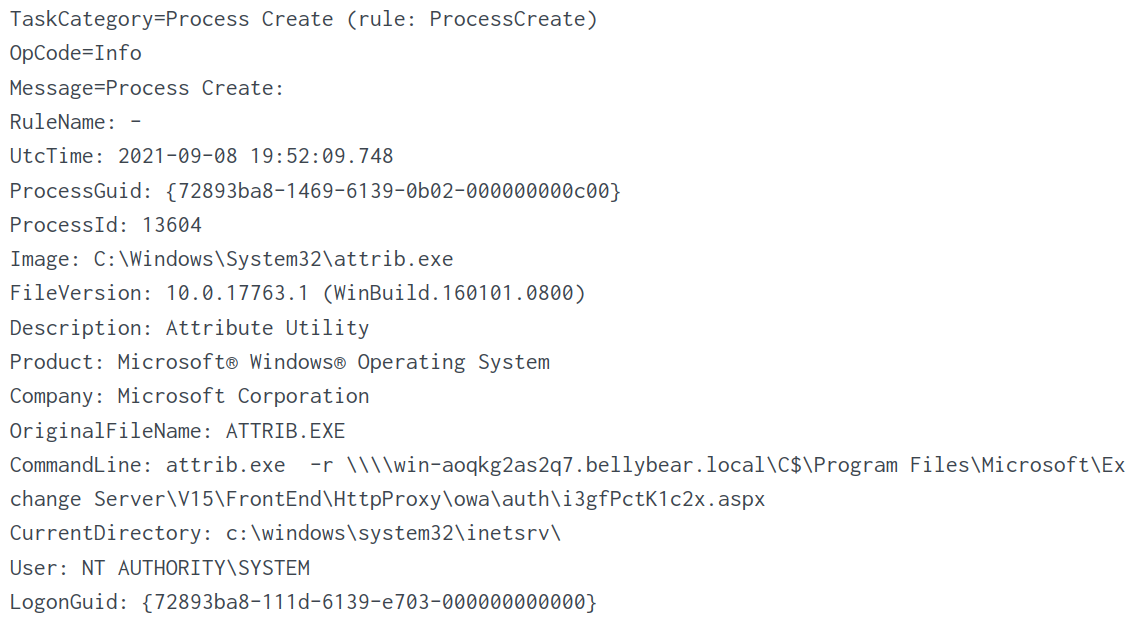Screen dimensions: 1132x623
Task: Select the Message=Process Create text
Action: pos(147,88)
